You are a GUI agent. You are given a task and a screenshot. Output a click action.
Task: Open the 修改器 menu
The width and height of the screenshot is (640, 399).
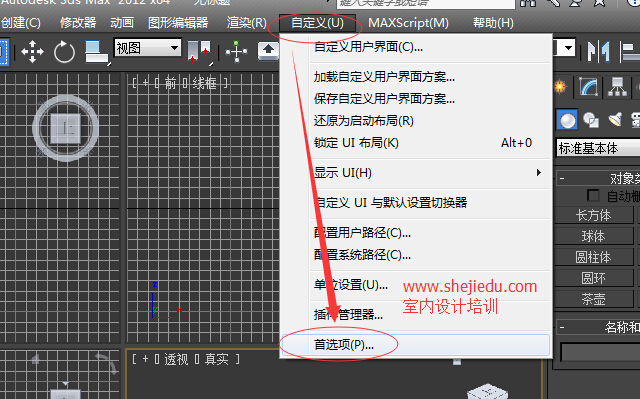click(x=78, y=22)
